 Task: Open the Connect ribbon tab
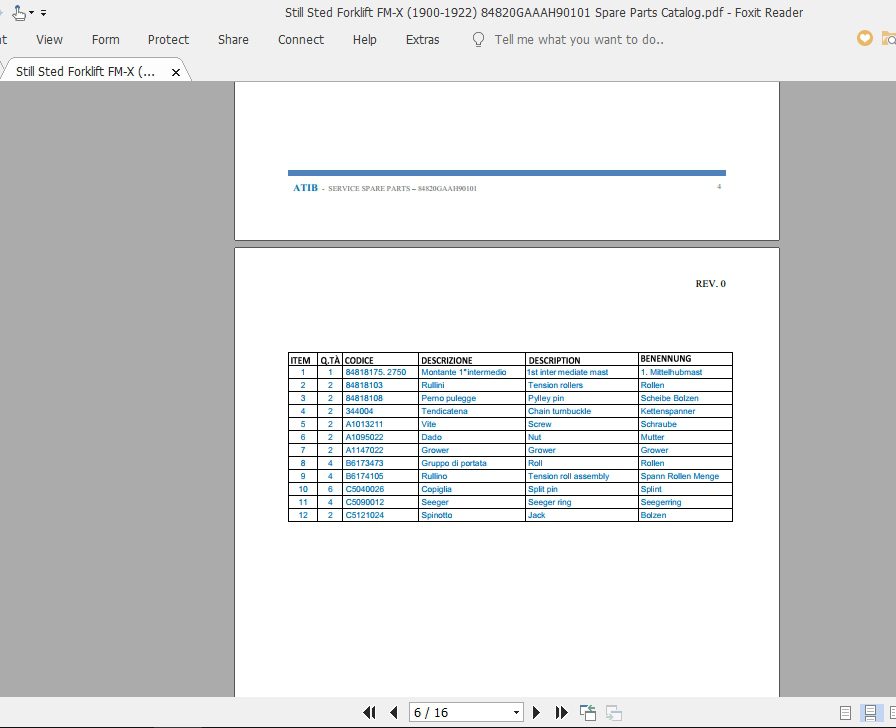pyautogui.click(x=301, y=39)
